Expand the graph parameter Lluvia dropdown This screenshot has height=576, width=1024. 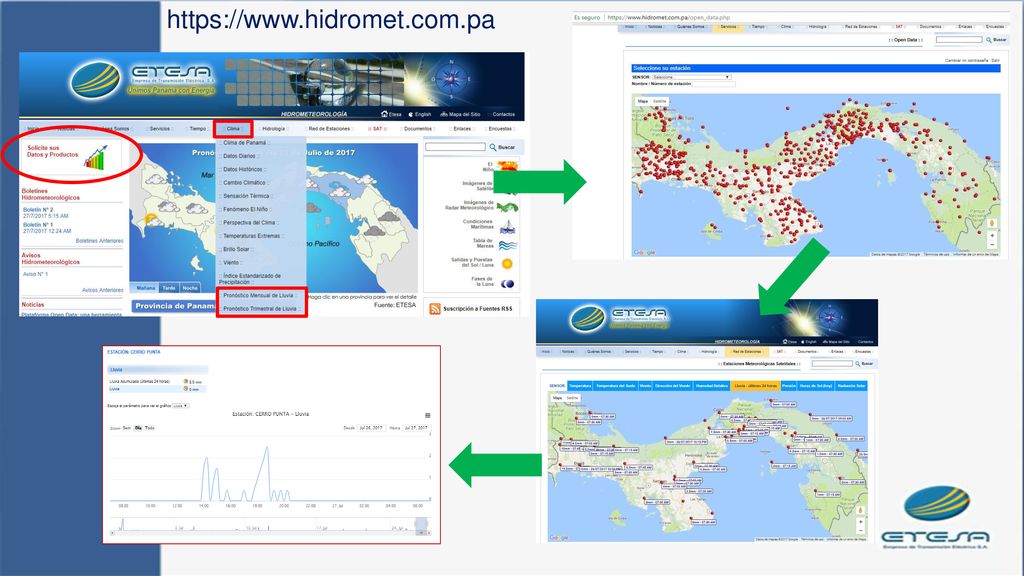pyautogui.click(x=181, y=406)
